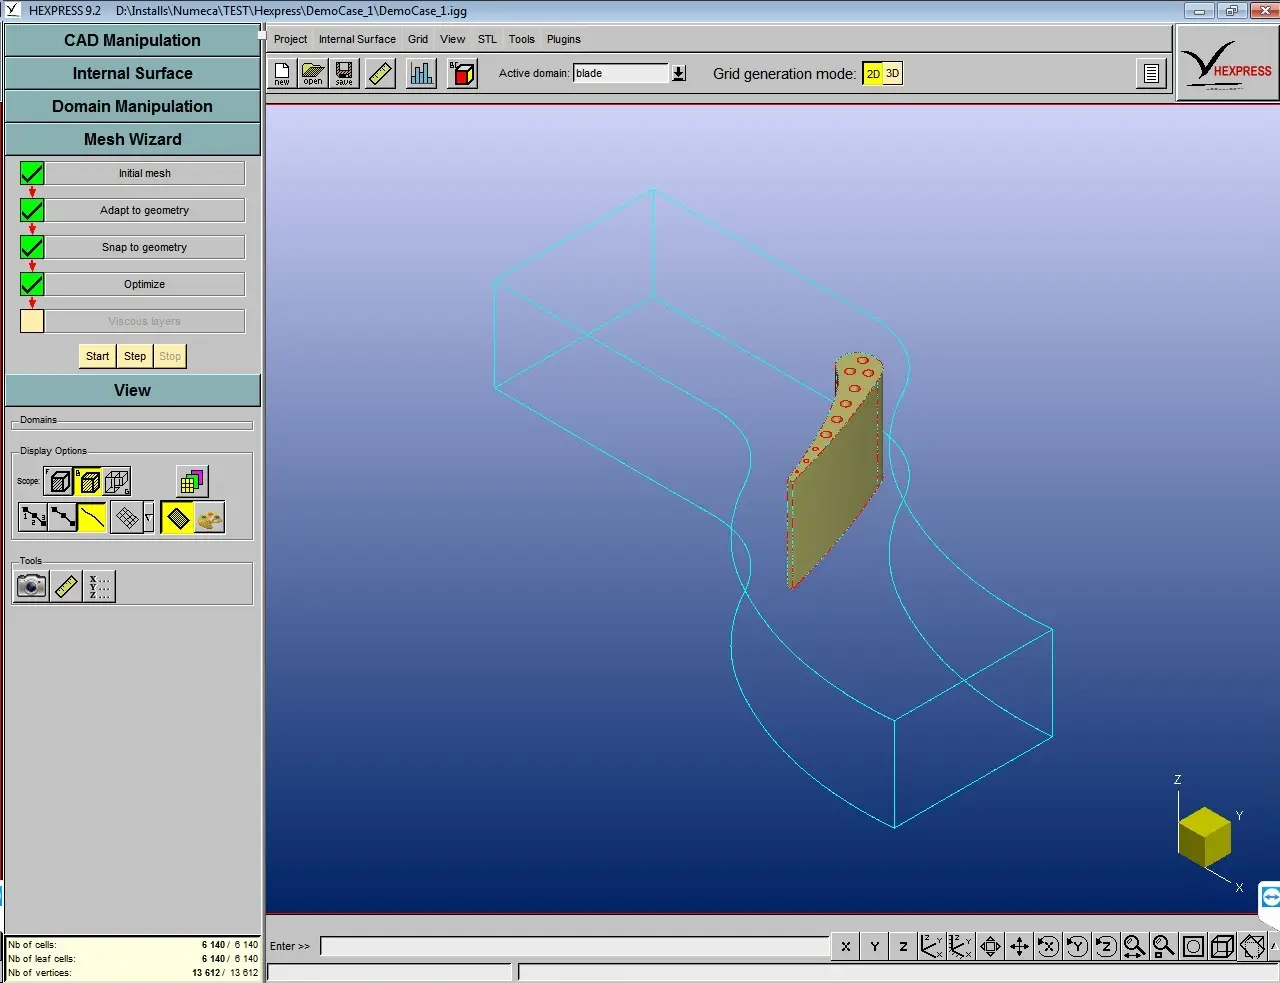Click the XYZ coordinates tool icon
Screen dimensions: 1280x983
point(99,586)
